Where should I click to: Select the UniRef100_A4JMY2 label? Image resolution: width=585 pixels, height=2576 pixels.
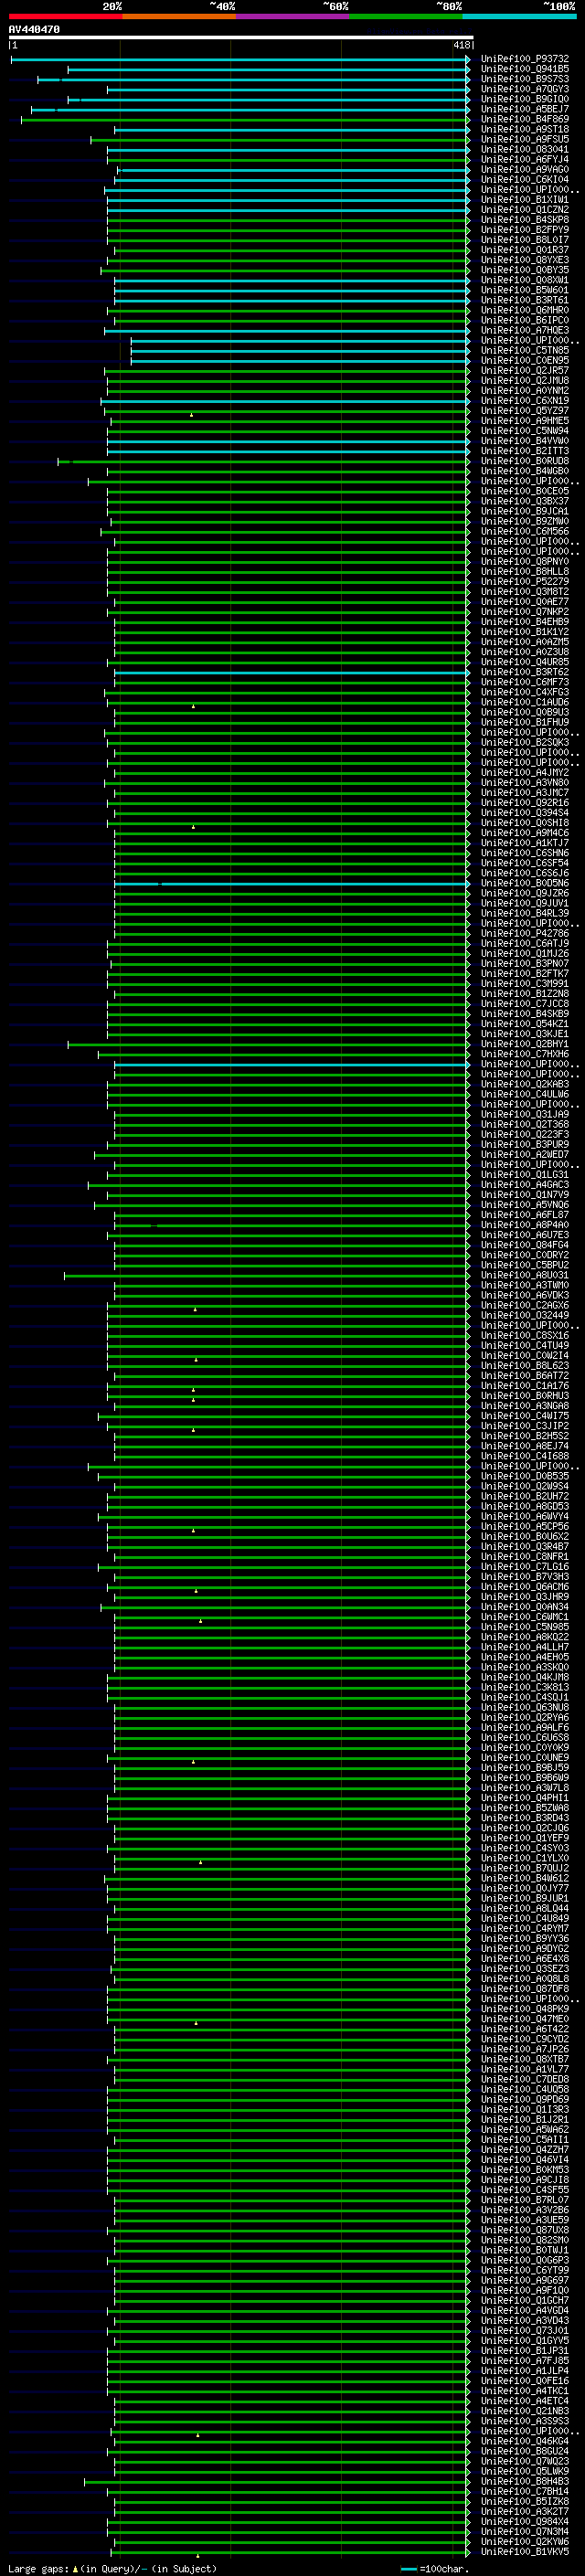[x=525, y=773]
